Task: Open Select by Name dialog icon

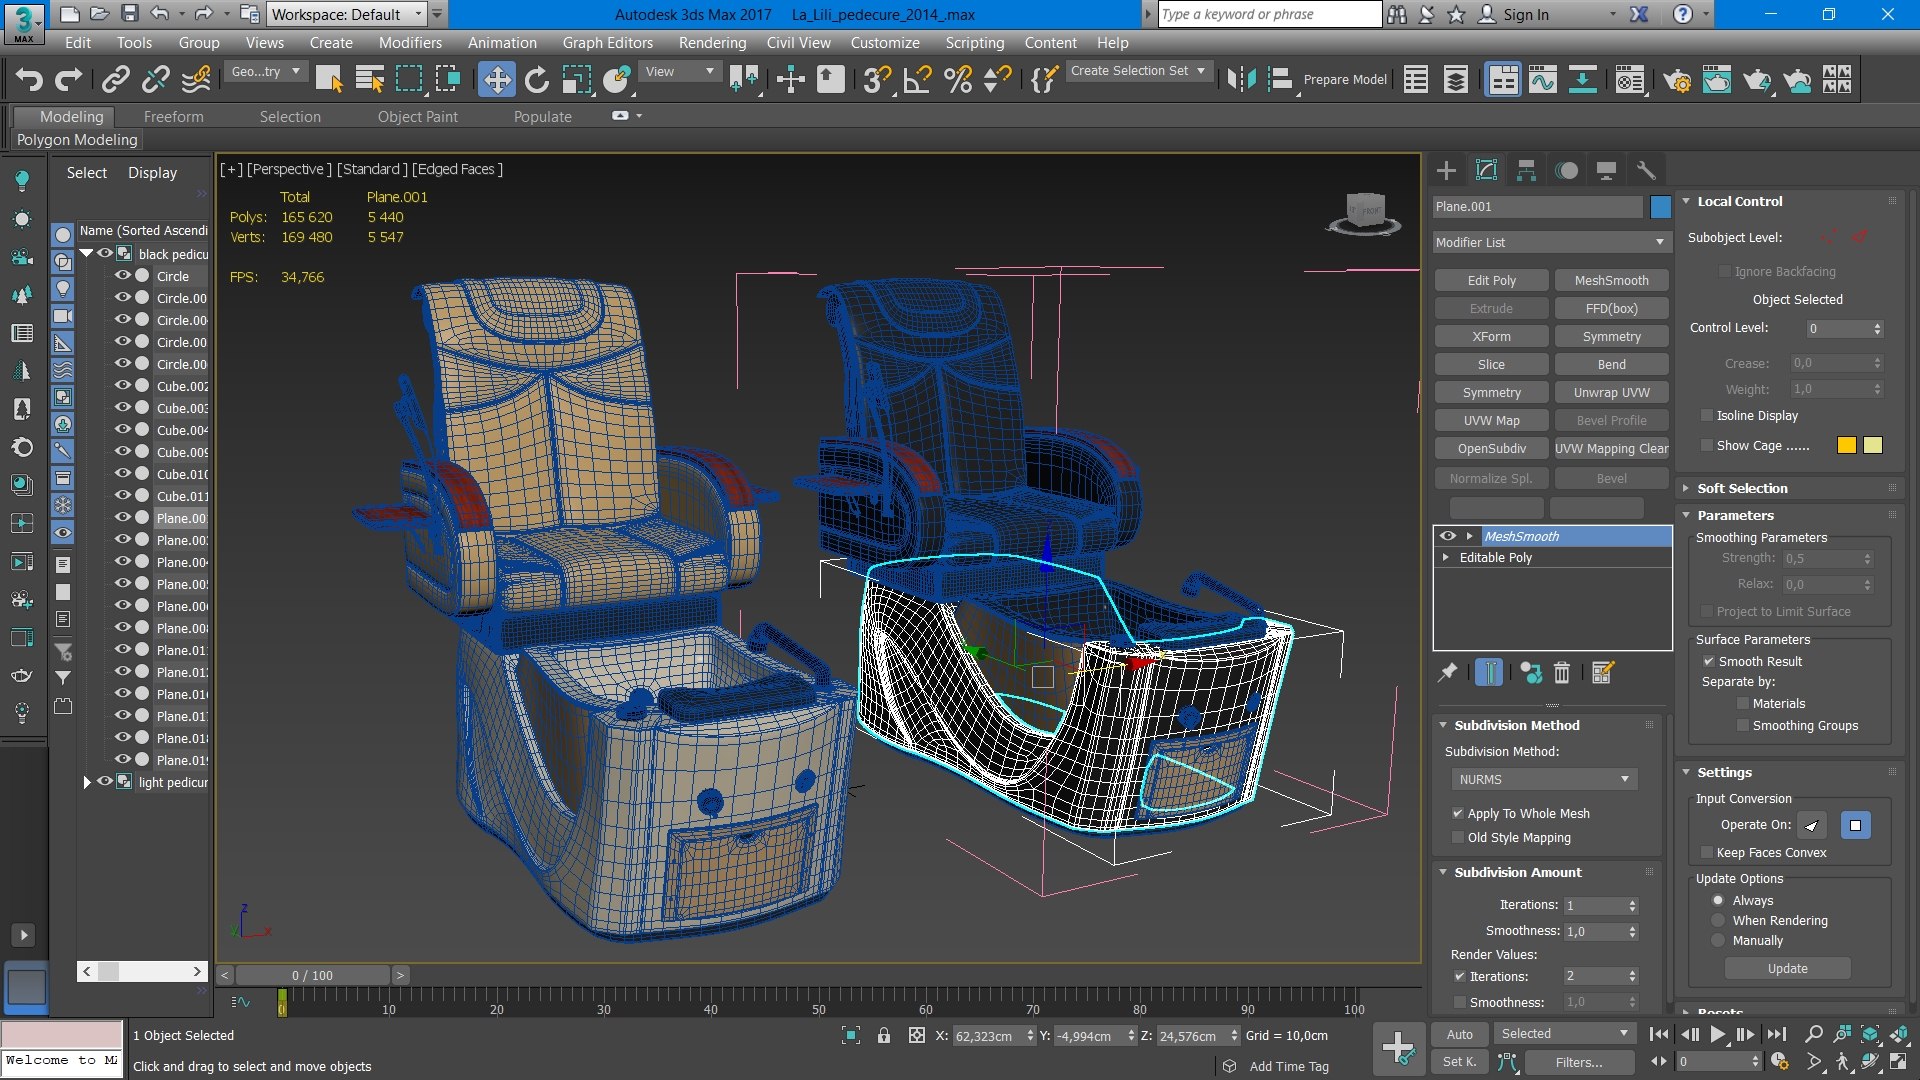Action: tap(370, 79)
